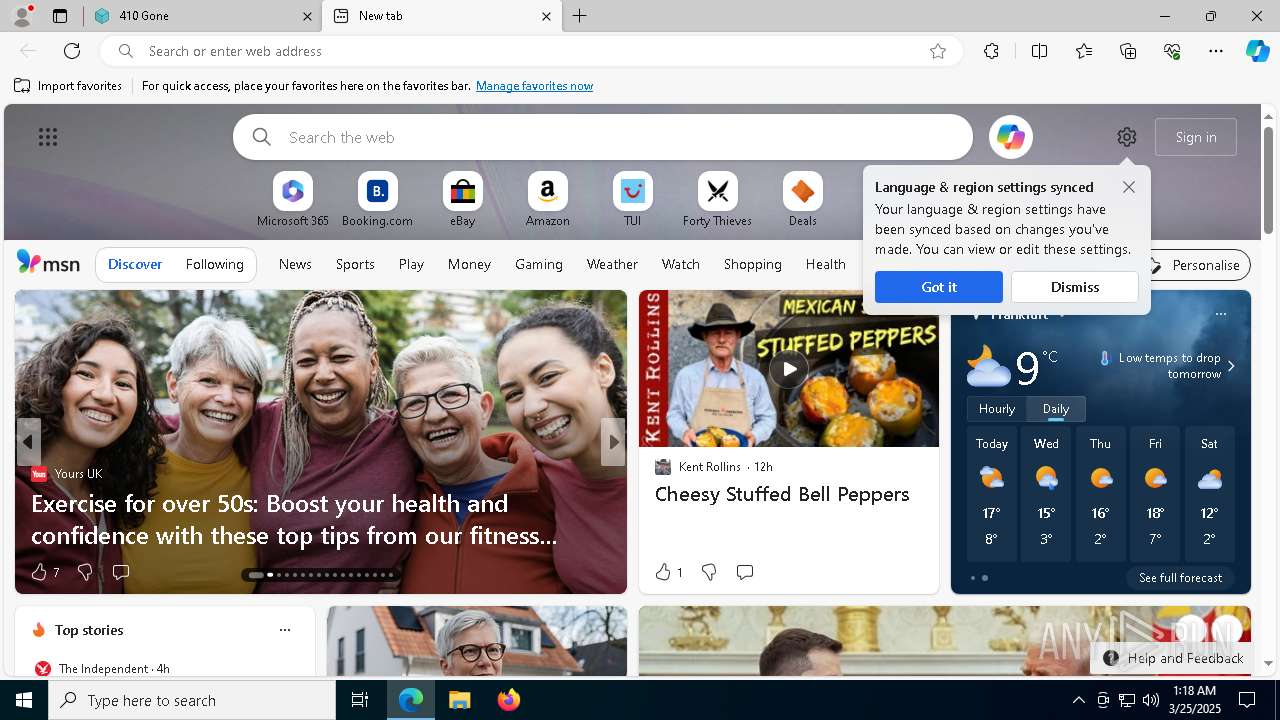Open See full forecast link
1280x720 pixels.
(x=1181, y=578)
